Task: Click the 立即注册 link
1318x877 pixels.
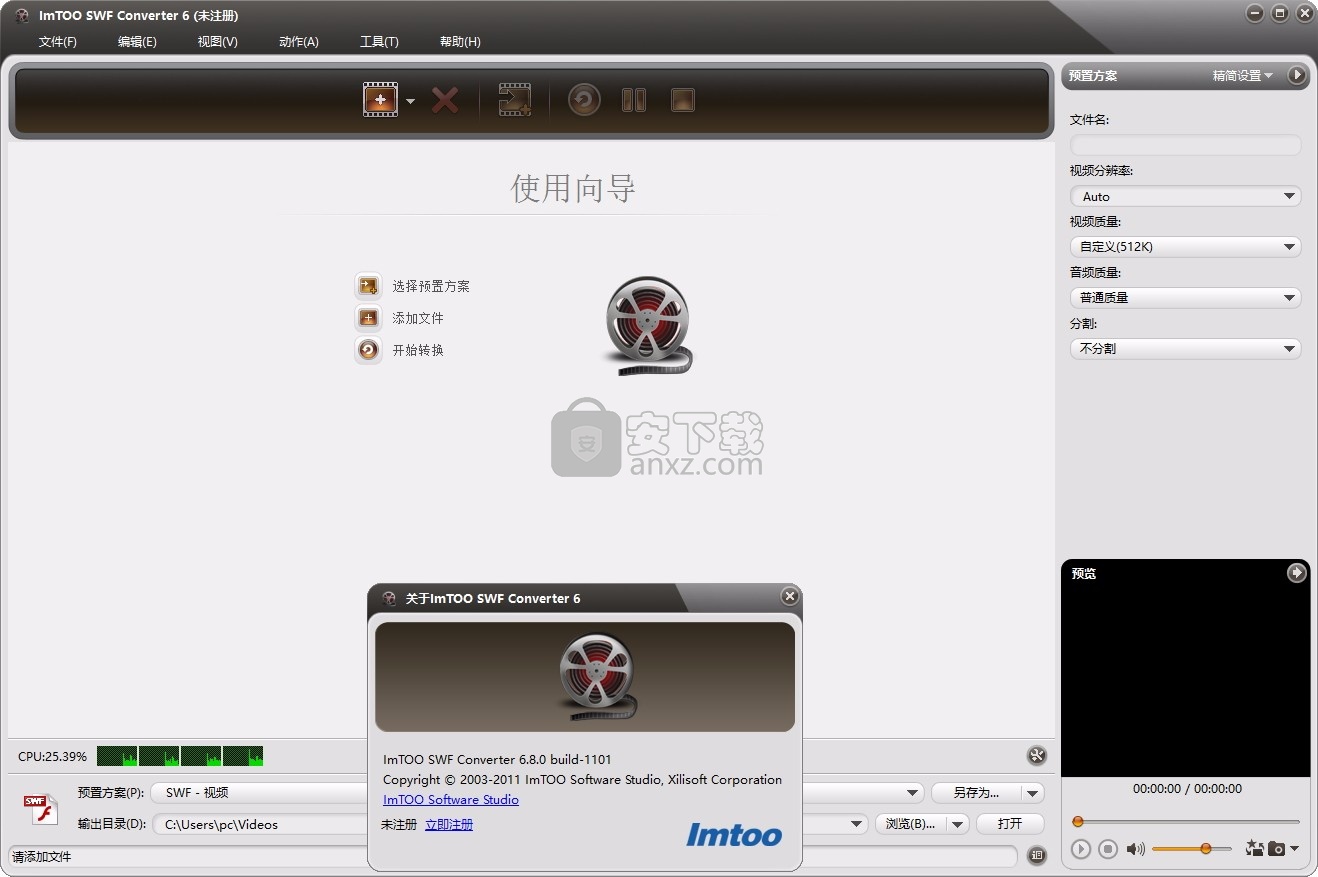Action: (449, 824)
